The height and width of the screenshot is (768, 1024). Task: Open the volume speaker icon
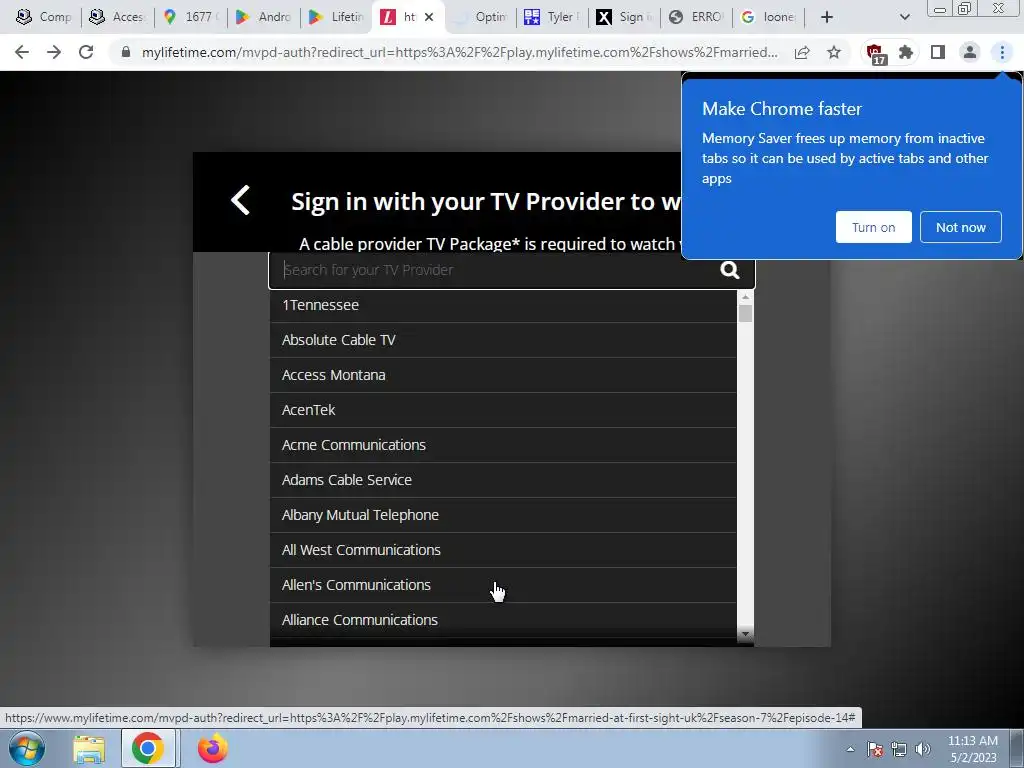pos(923,749)
